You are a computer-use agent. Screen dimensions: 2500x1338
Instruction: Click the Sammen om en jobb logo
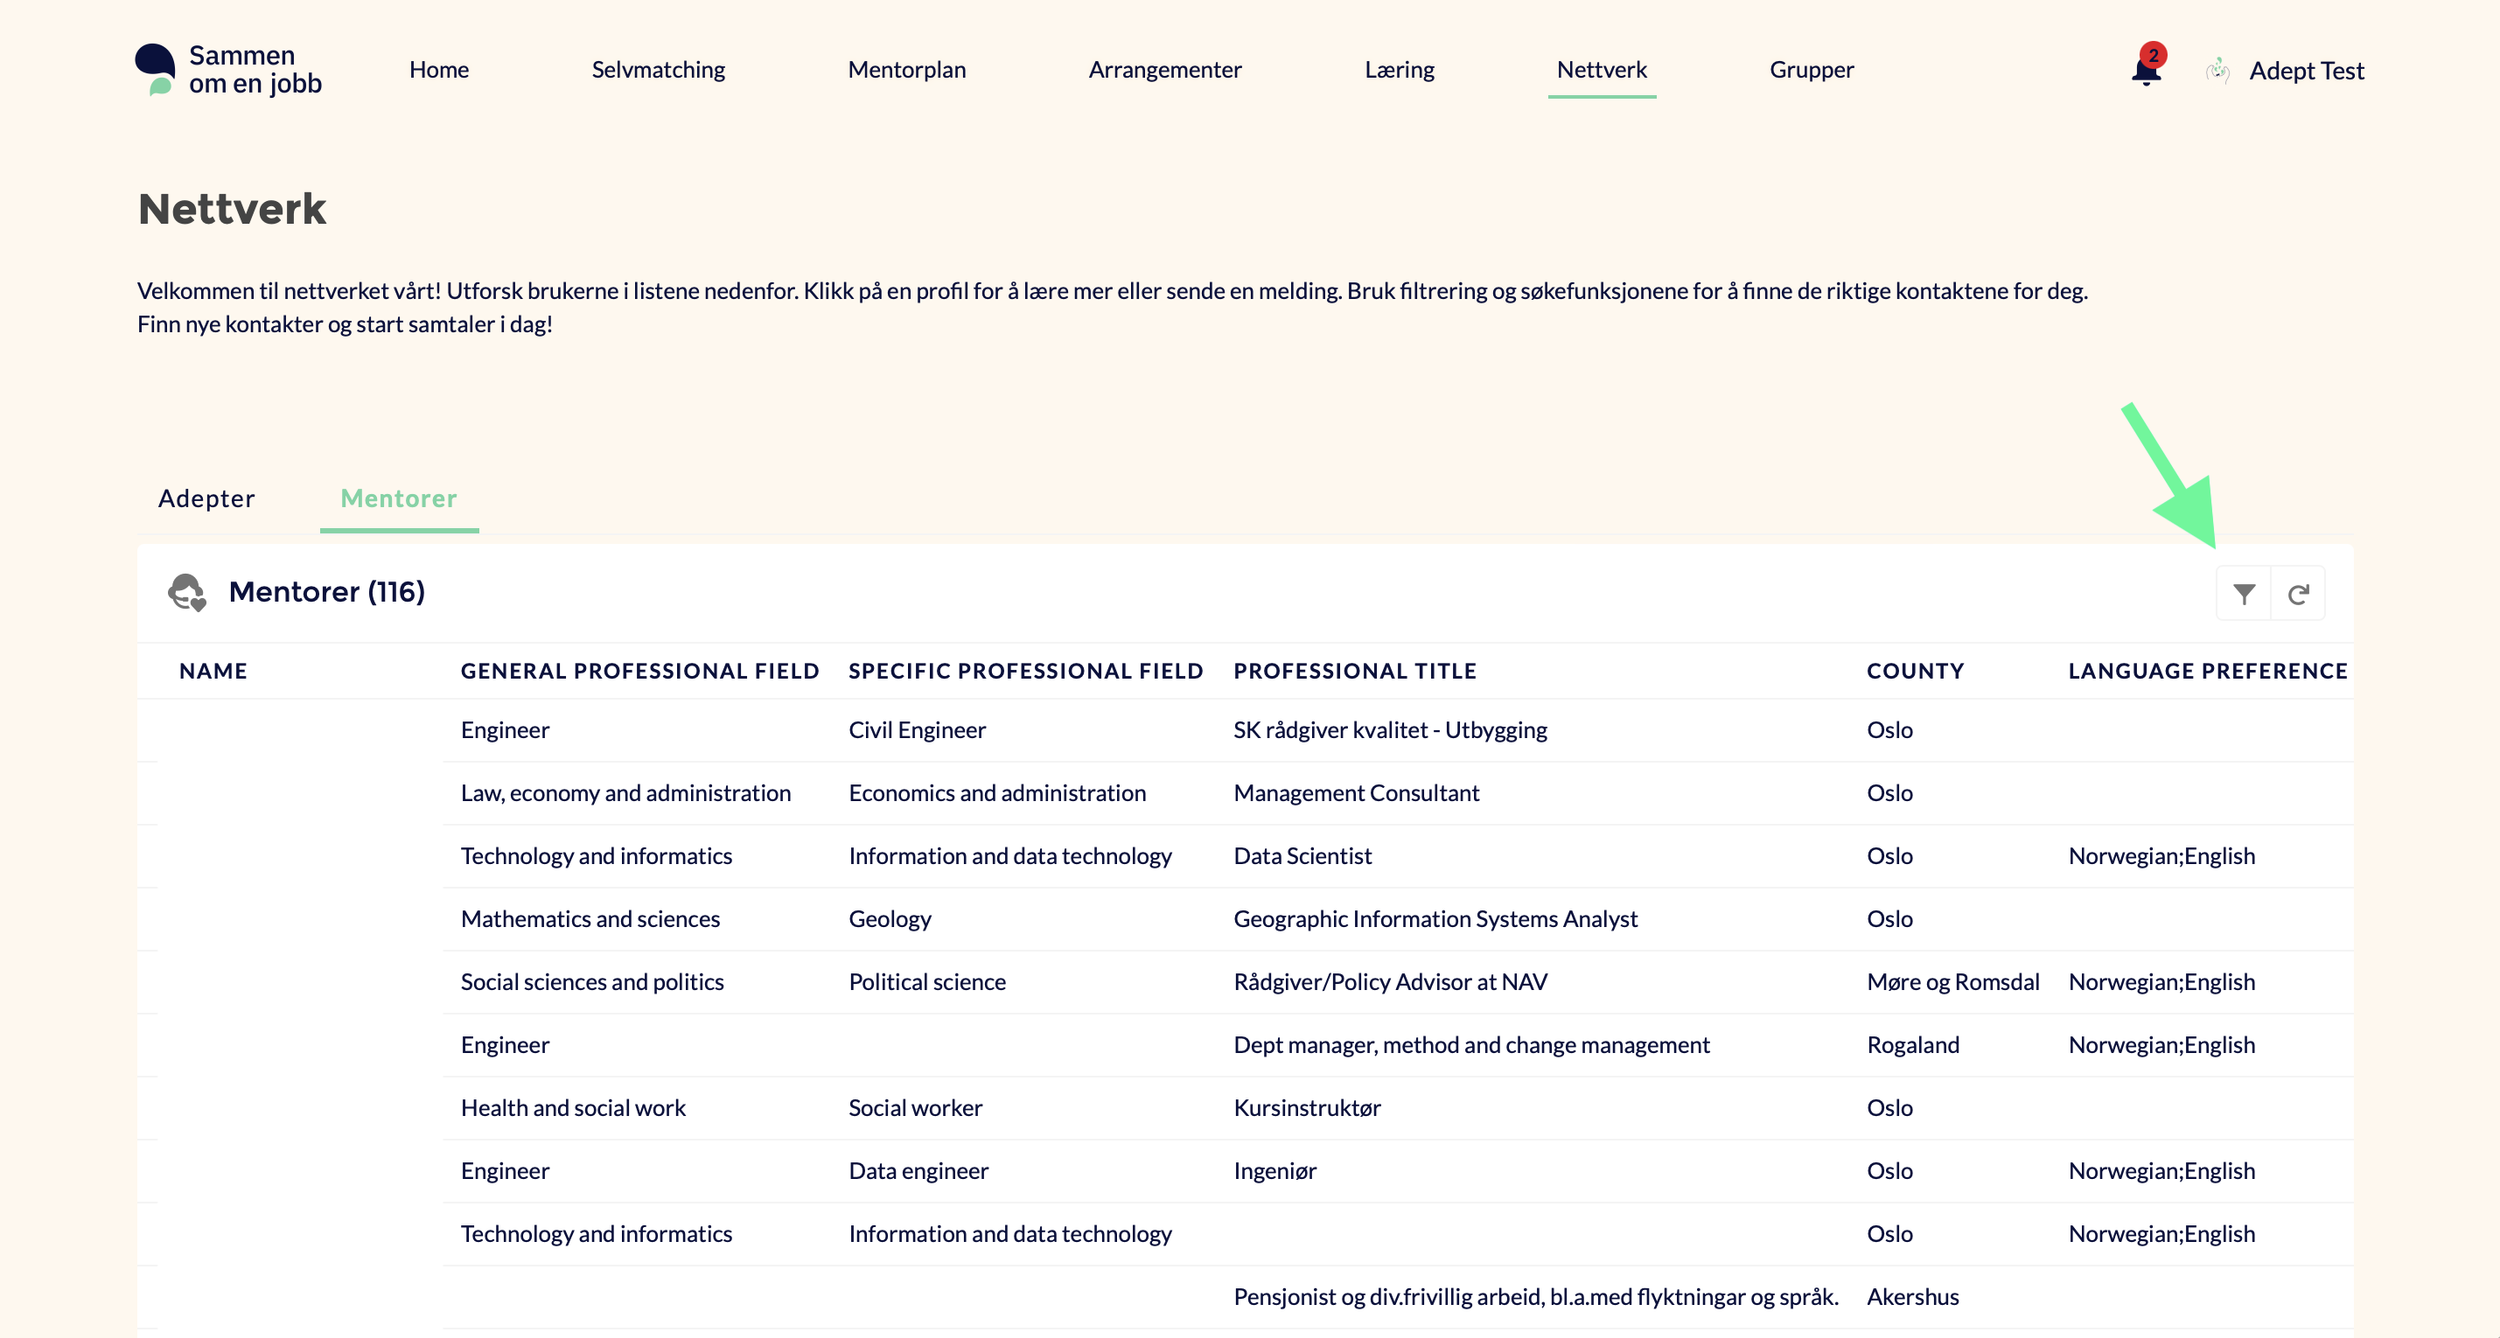229,70
